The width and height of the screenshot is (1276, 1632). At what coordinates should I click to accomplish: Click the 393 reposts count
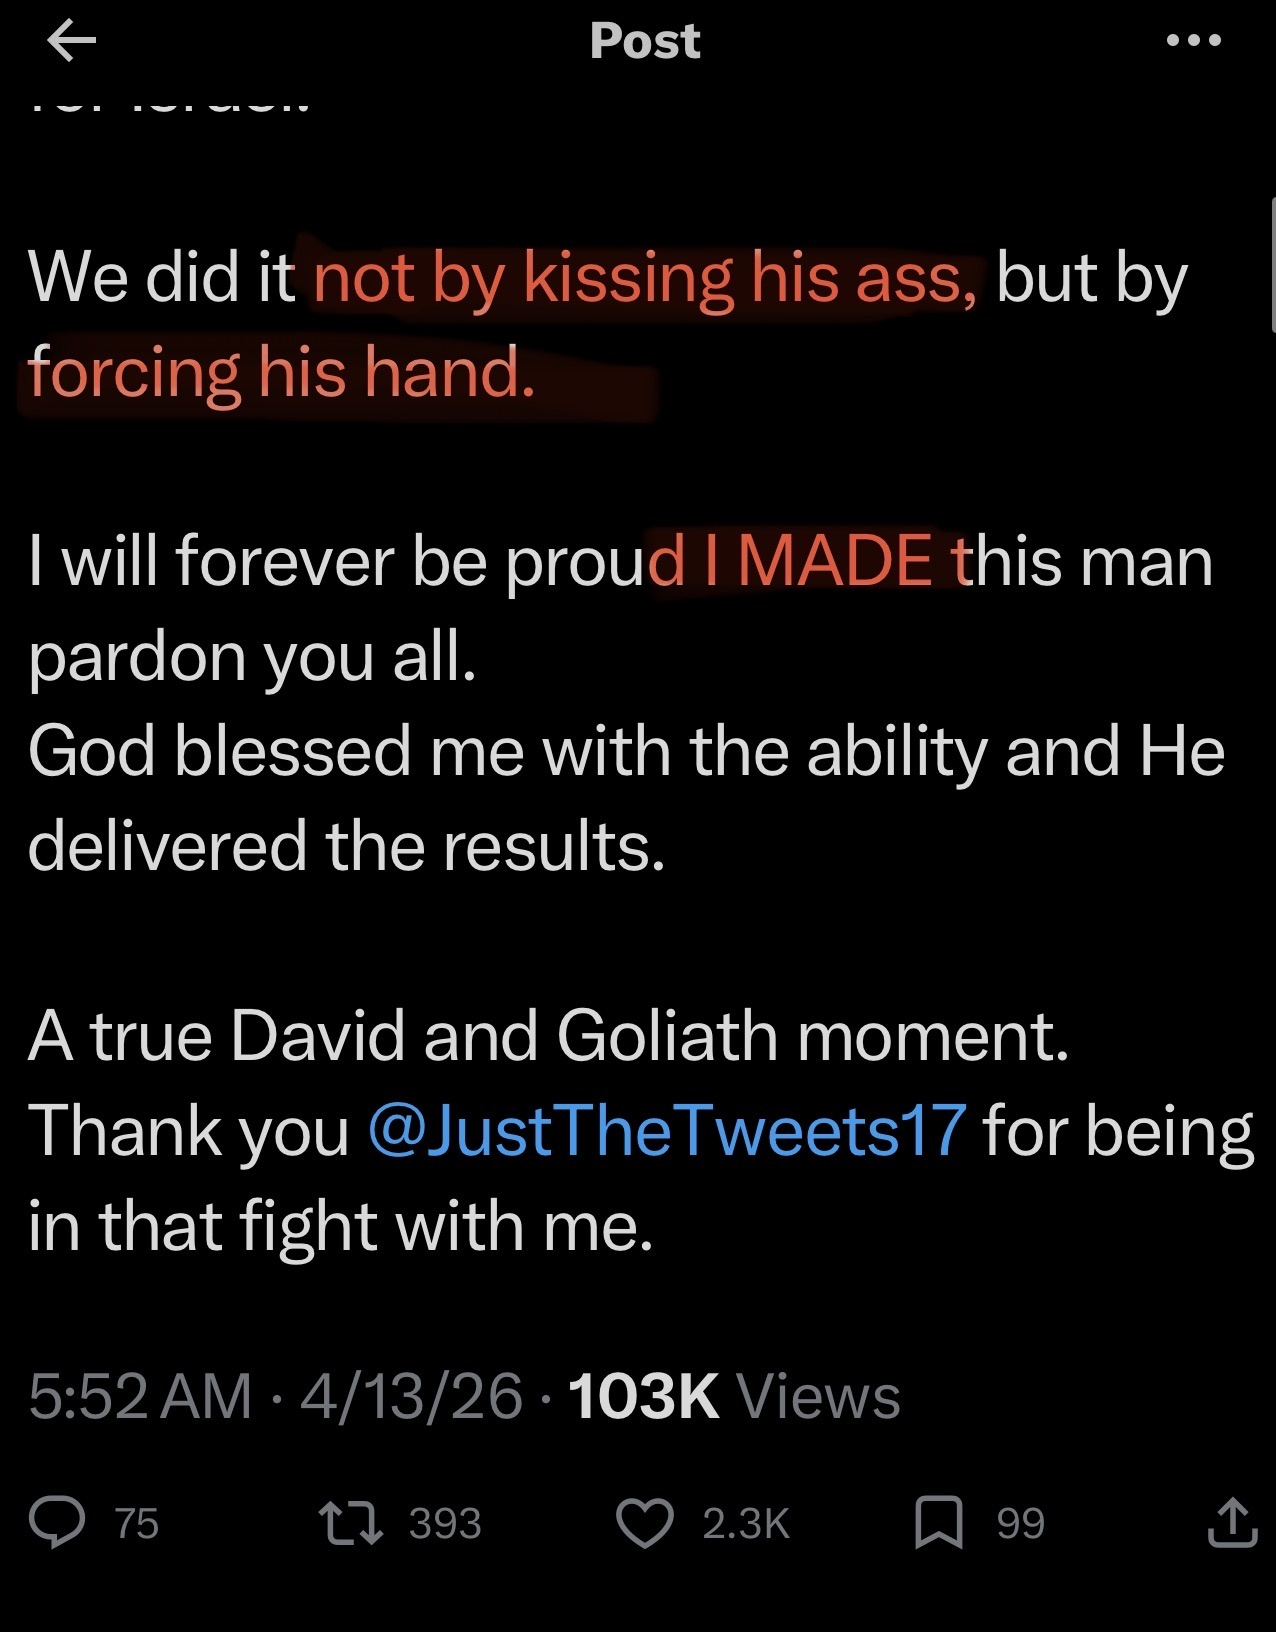pyautogui.click(x=445, y=1523)
